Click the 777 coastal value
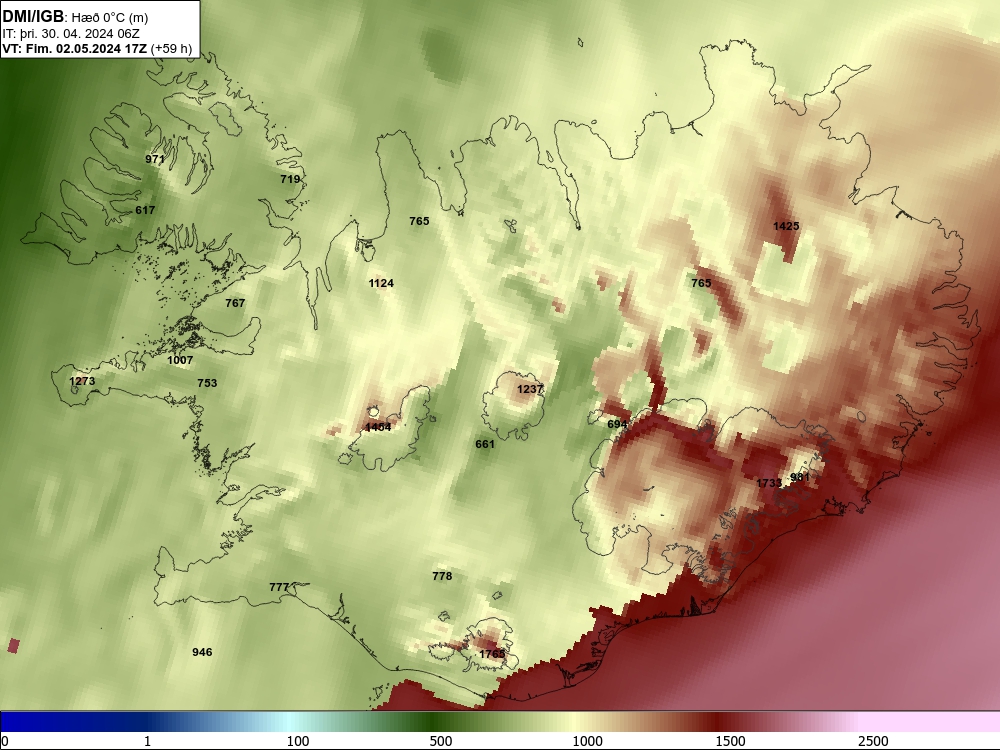The height and width of the screenshot is (750, 1000). click(279, 587)
